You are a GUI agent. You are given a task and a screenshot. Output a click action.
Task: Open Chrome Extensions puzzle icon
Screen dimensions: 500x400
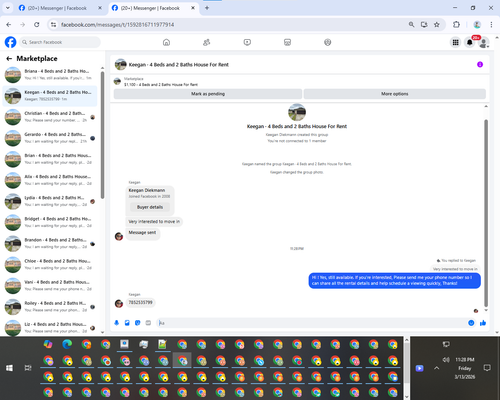456,25
